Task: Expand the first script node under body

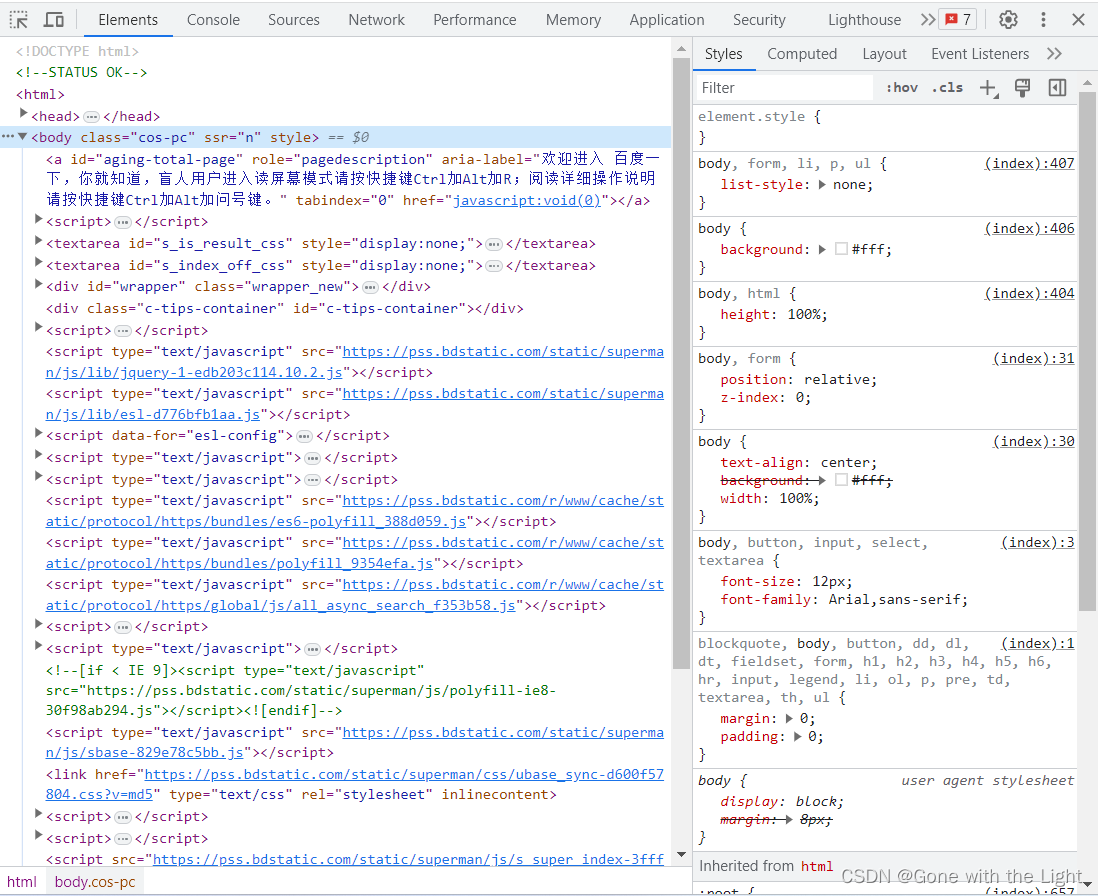Action: pyautogui.click(x=39, y=220)
